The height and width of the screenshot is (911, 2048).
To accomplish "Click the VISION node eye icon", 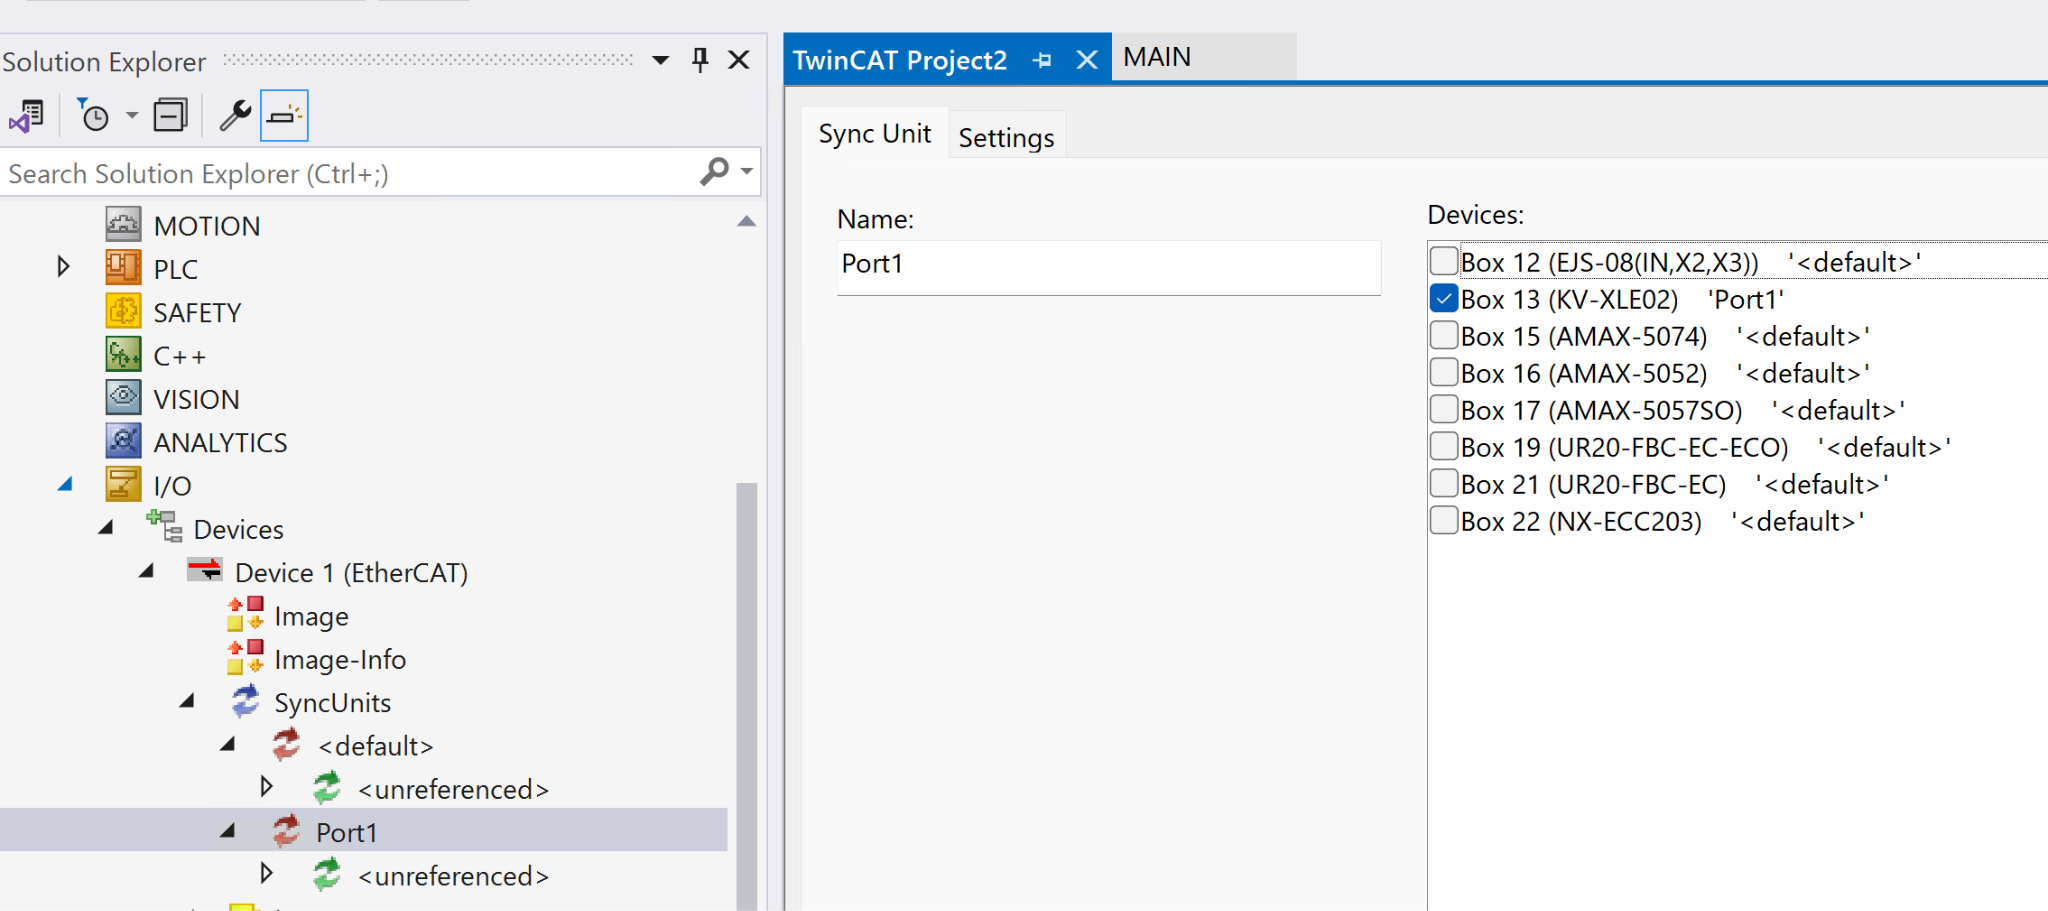I will pyautogui.click(x=123, y=398).
